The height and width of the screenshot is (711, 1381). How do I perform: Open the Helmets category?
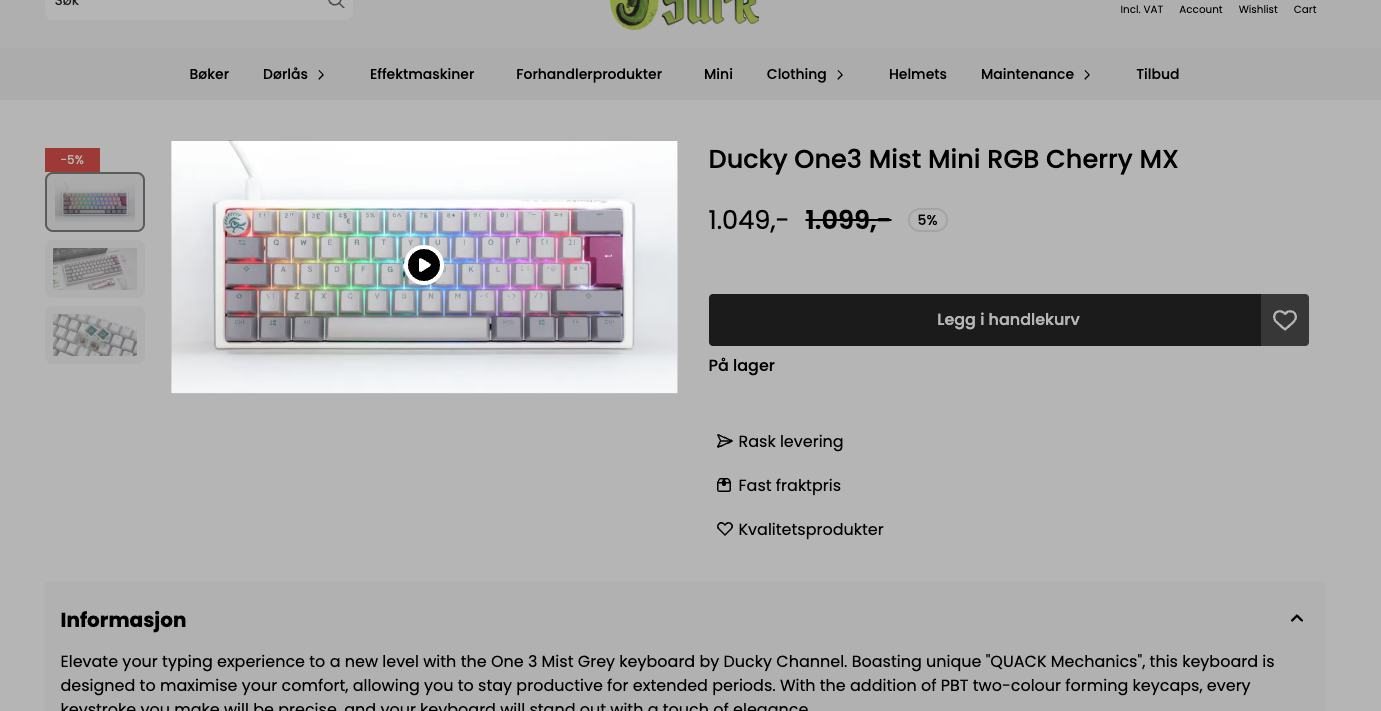917,74
